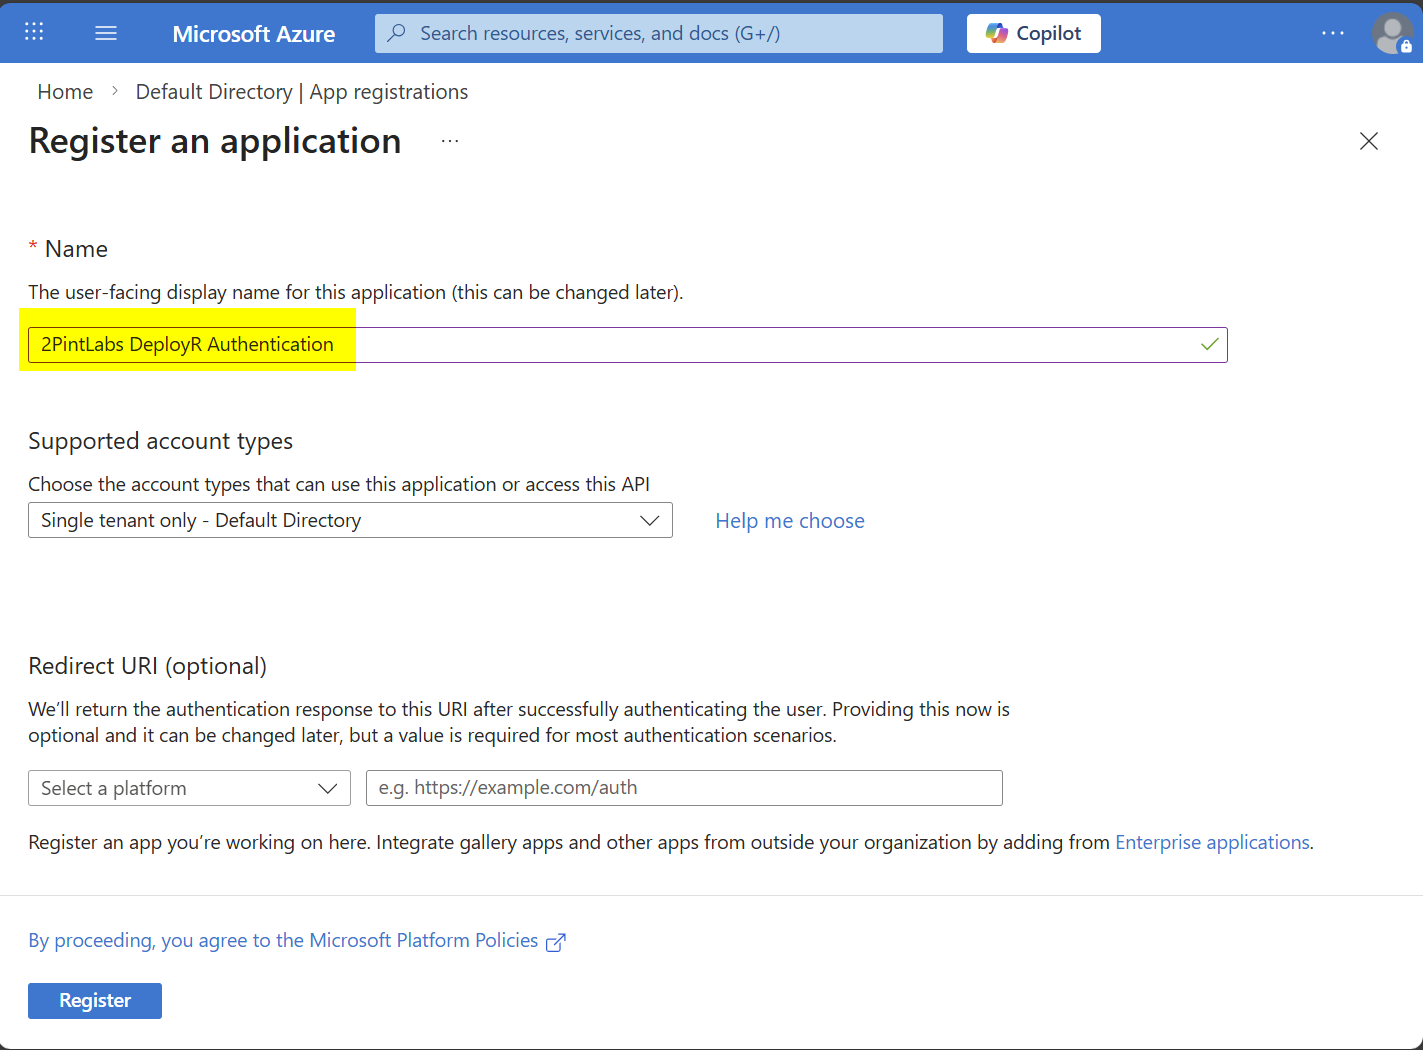
Task: Go to Home breadcrumb
Action: 65,92
